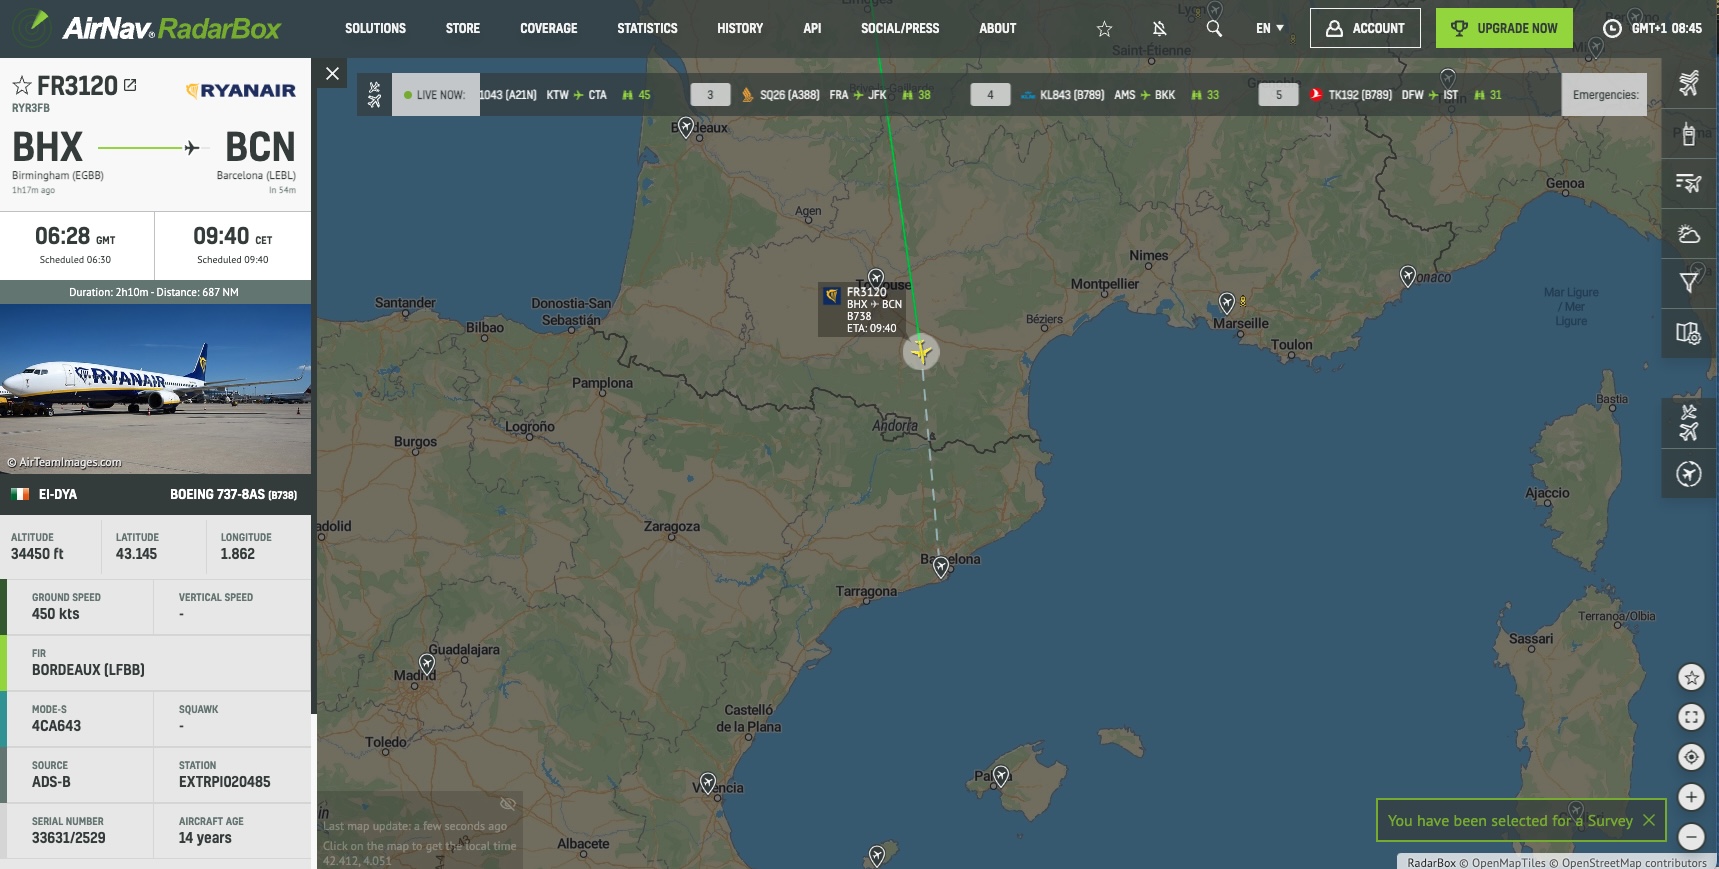Image resolution: width=1719 pixels, height=869 pixels.
Task: Zoom out with minus button
Action: pos(1691,836)
